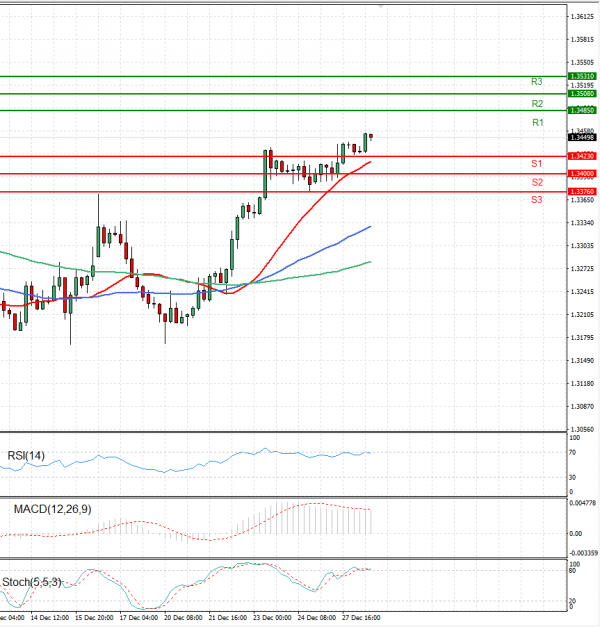This screenshot has width=600, height=627.
Task: Click the RSI(14) indicator label
Action: pyautogui.click(x=26, y=455)
